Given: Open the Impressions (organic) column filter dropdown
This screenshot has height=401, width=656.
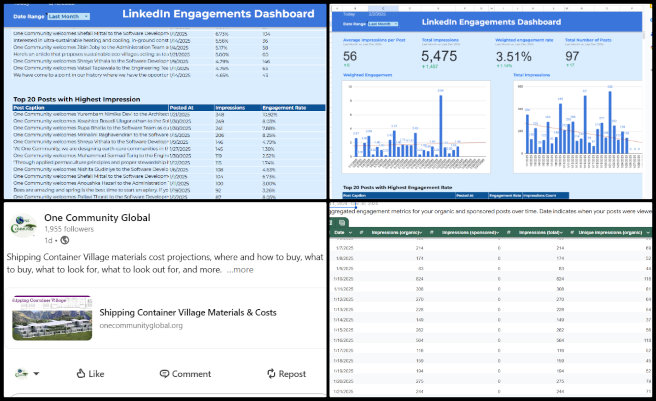Looking at the screenshot, I should (x=420, y=232).
